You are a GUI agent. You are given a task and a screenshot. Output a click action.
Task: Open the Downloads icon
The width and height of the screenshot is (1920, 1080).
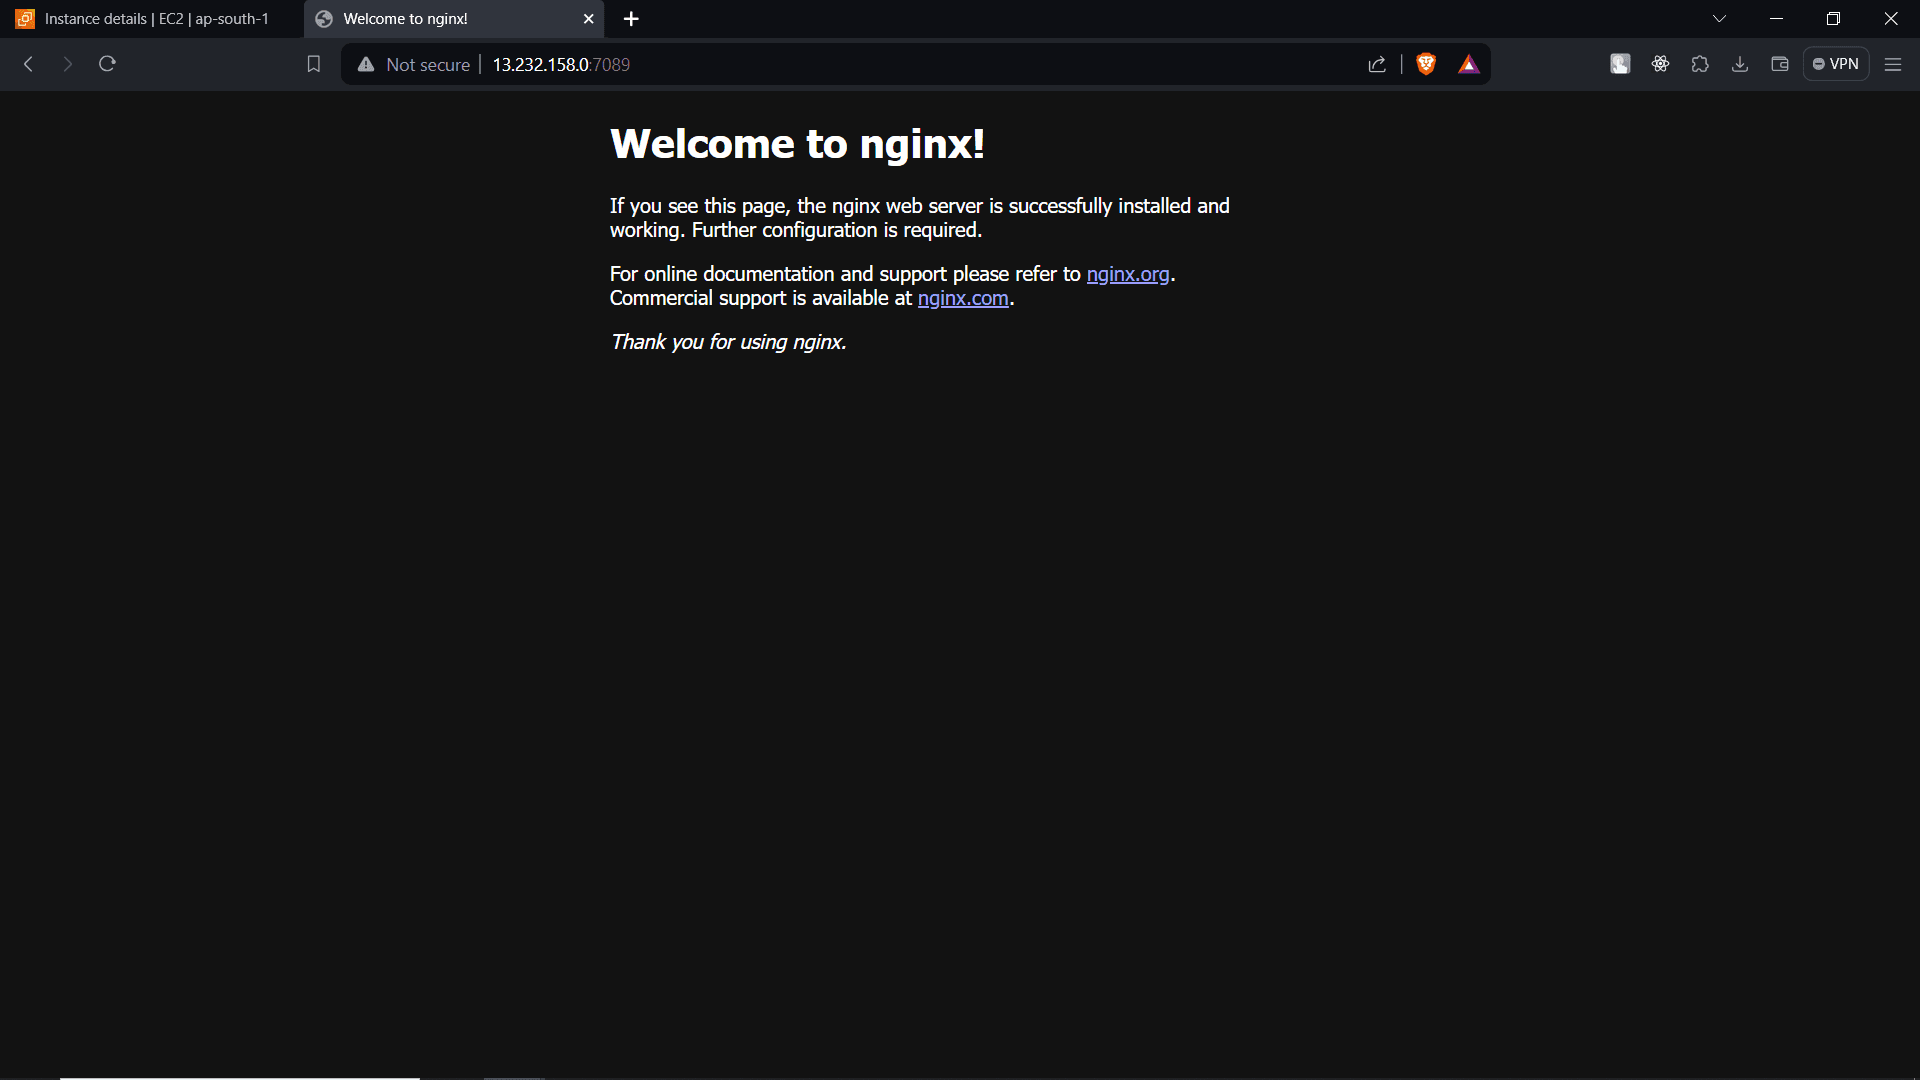1740,64
